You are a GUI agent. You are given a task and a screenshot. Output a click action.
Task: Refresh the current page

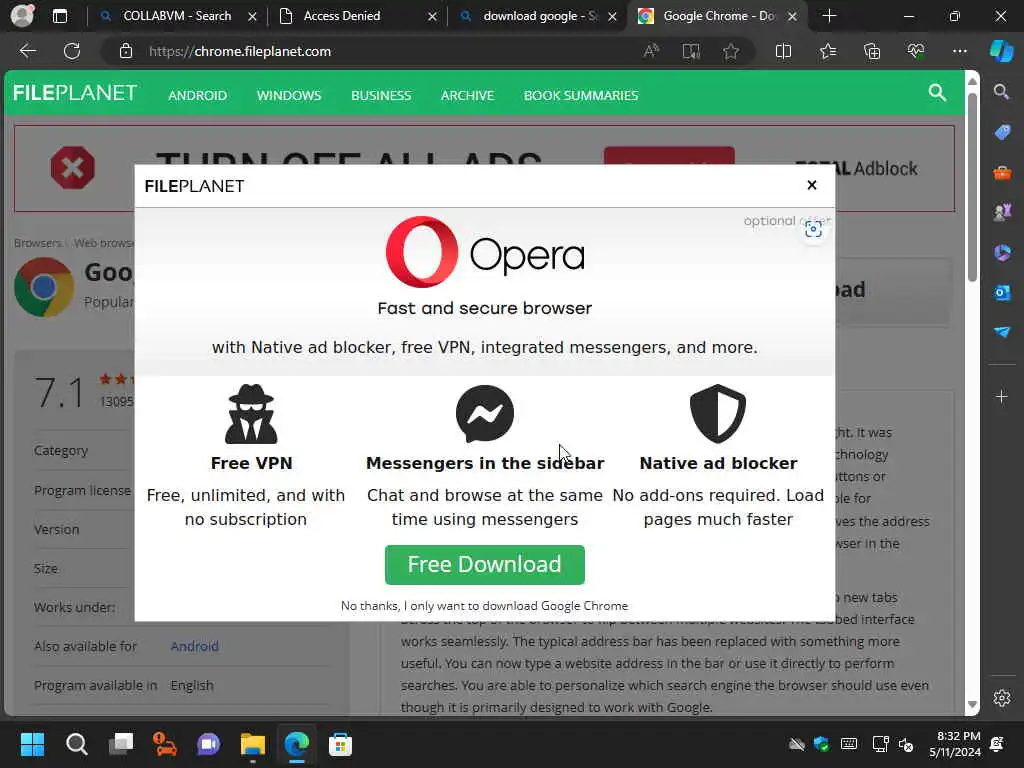(72, 51)
